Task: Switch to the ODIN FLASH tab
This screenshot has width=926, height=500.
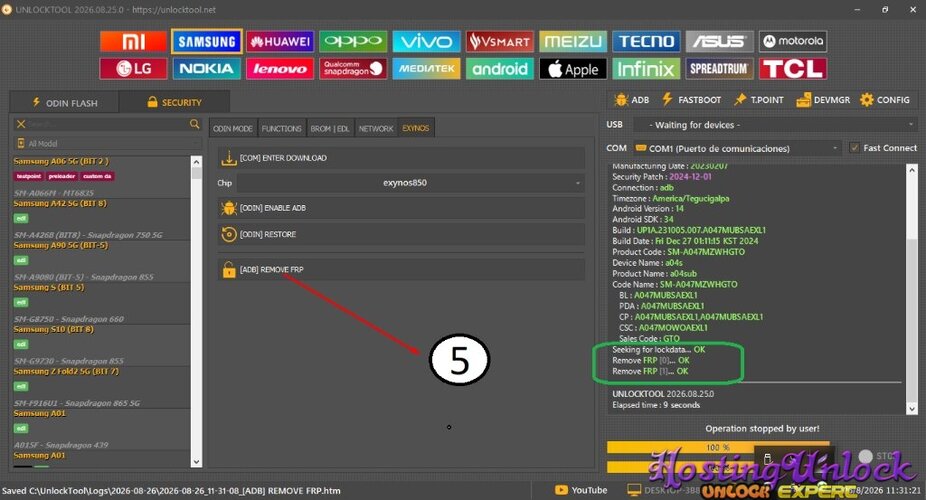Action: pyautogui.click(x=65, y=102)
